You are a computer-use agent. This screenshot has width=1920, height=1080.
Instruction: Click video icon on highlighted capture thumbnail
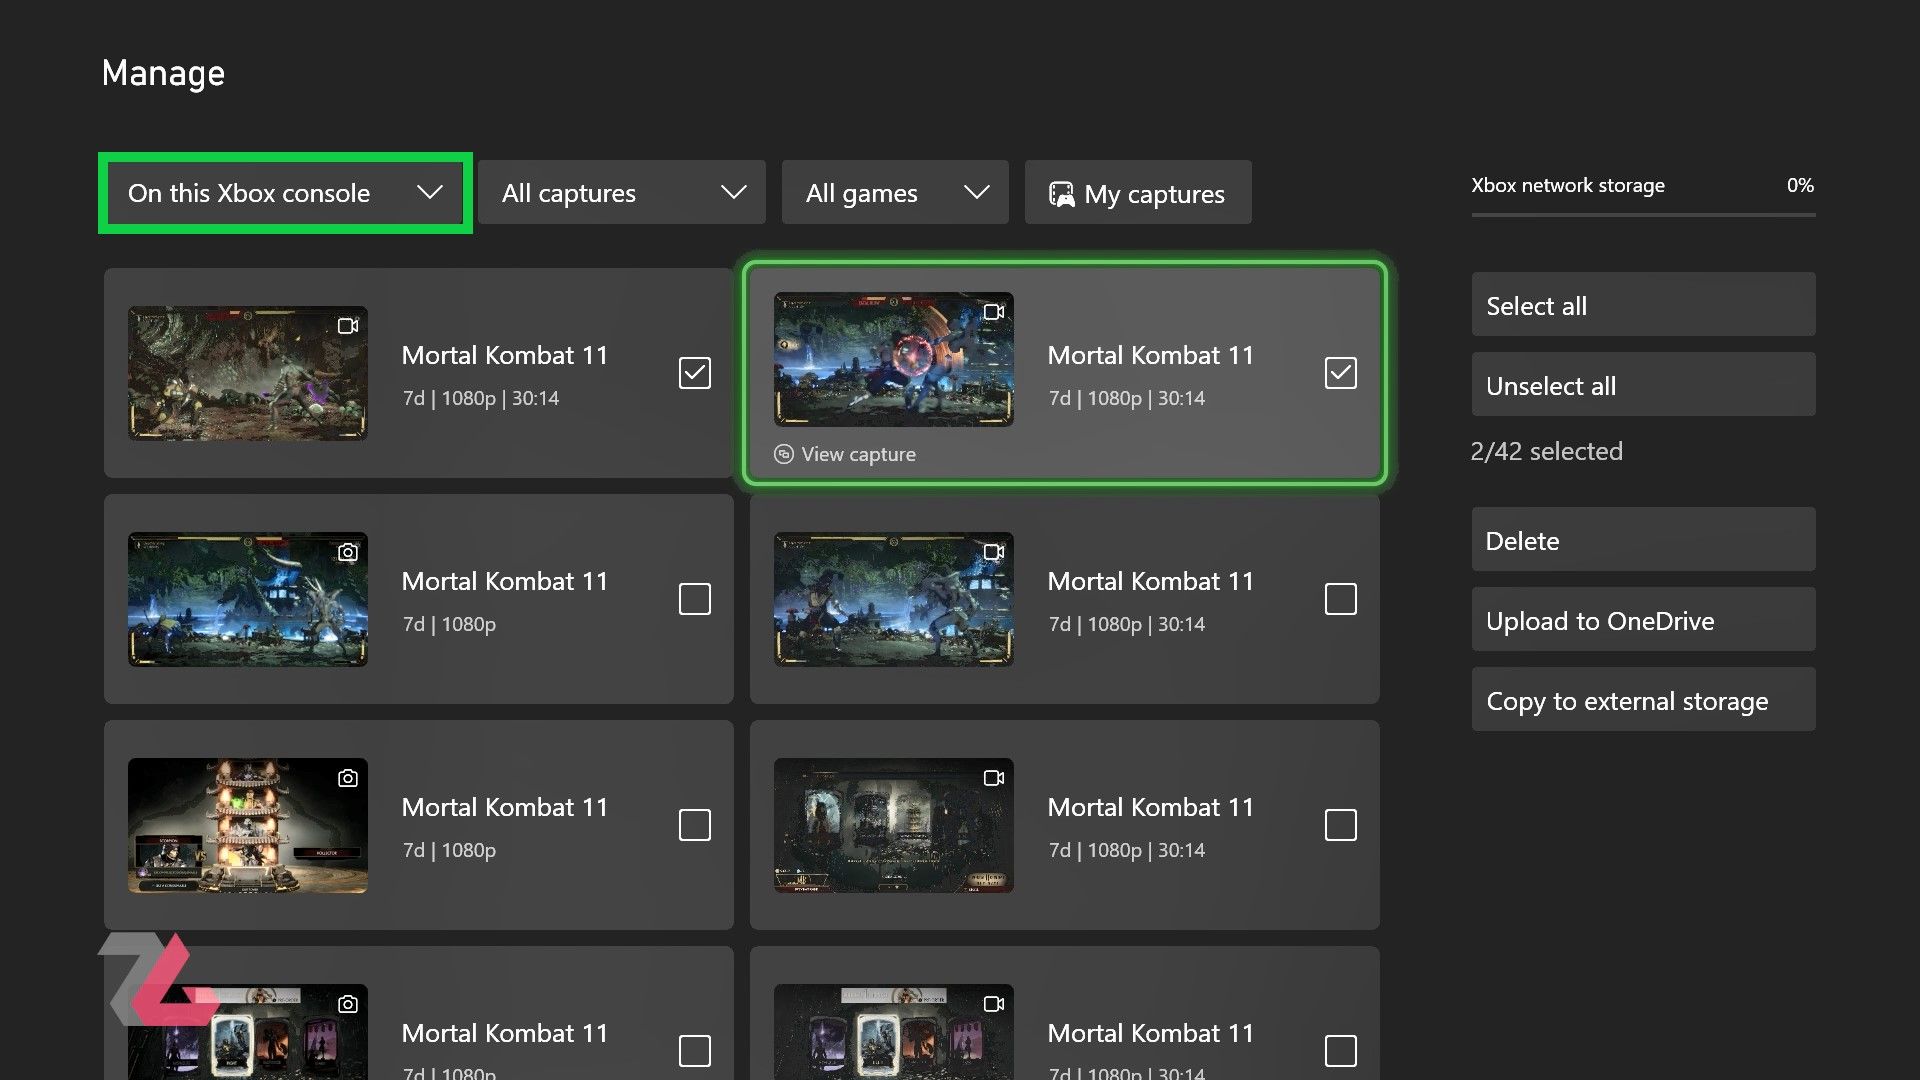993,312
